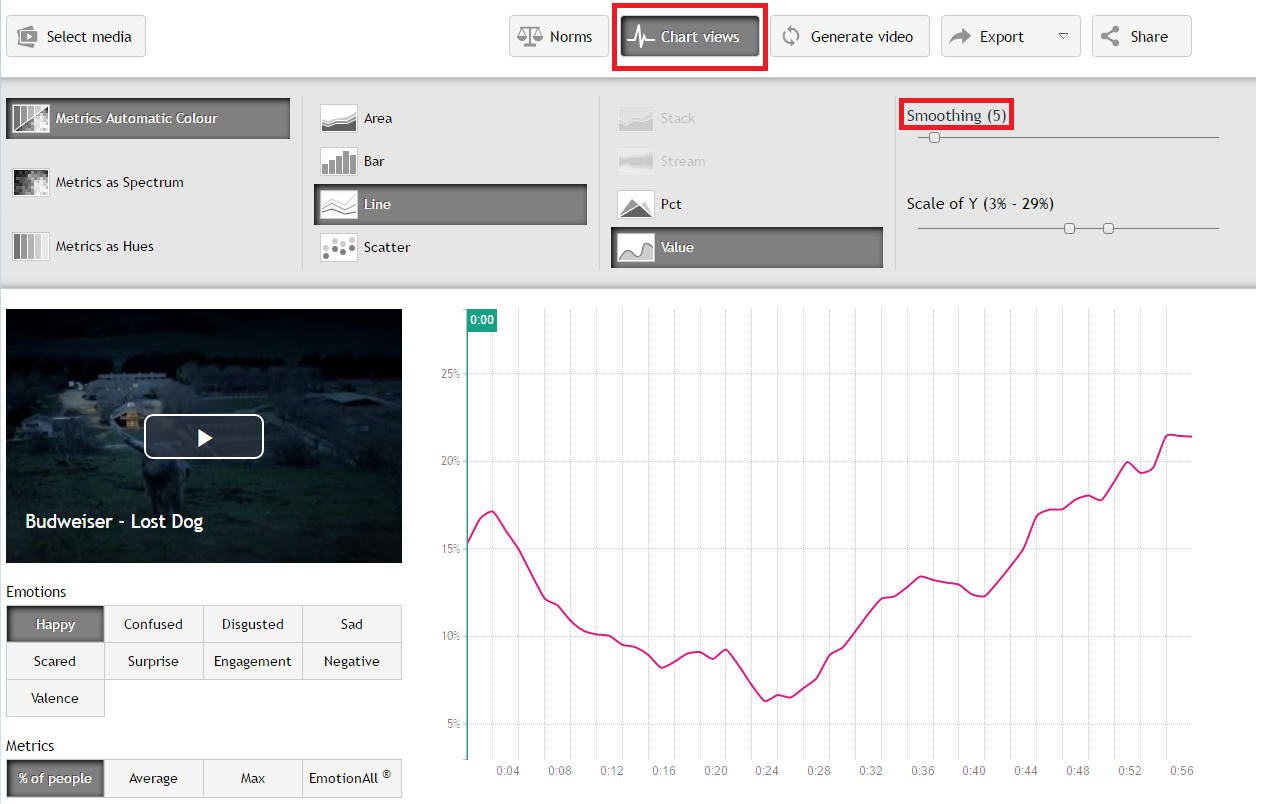1278x804 pixels.
Task: Select the Scared emotion
Action: tap(55, 661)
